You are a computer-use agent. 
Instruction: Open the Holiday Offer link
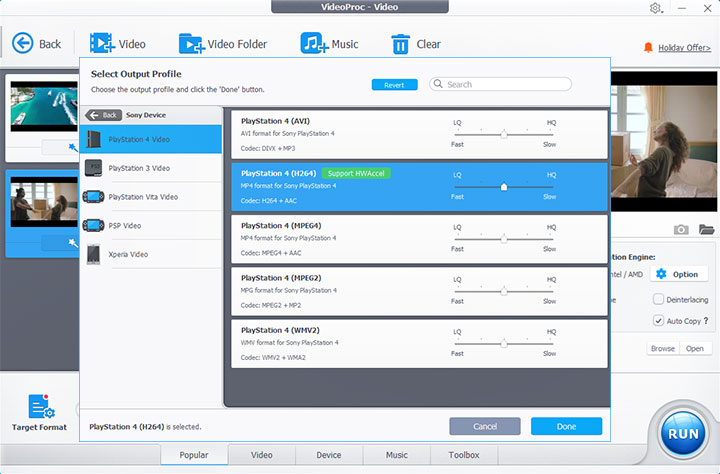pyautogui.click(x=684, y=48)
